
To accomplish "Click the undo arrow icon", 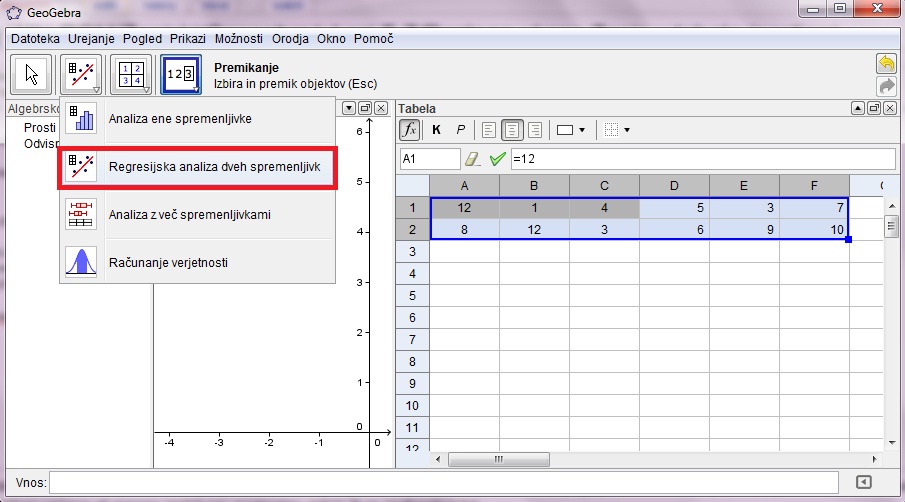I will coord(886,64).
